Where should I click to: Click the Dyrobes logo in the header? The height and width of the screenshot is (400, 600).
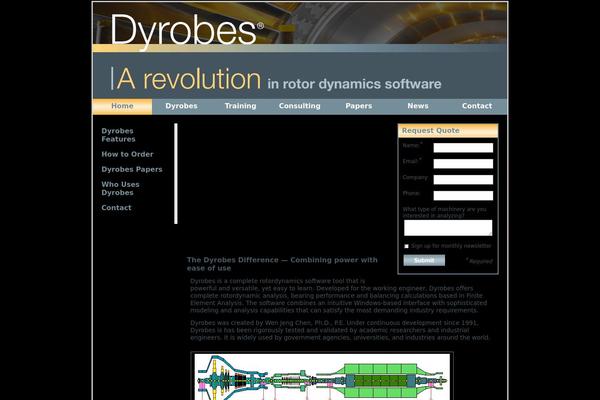[x=187, y=31]
